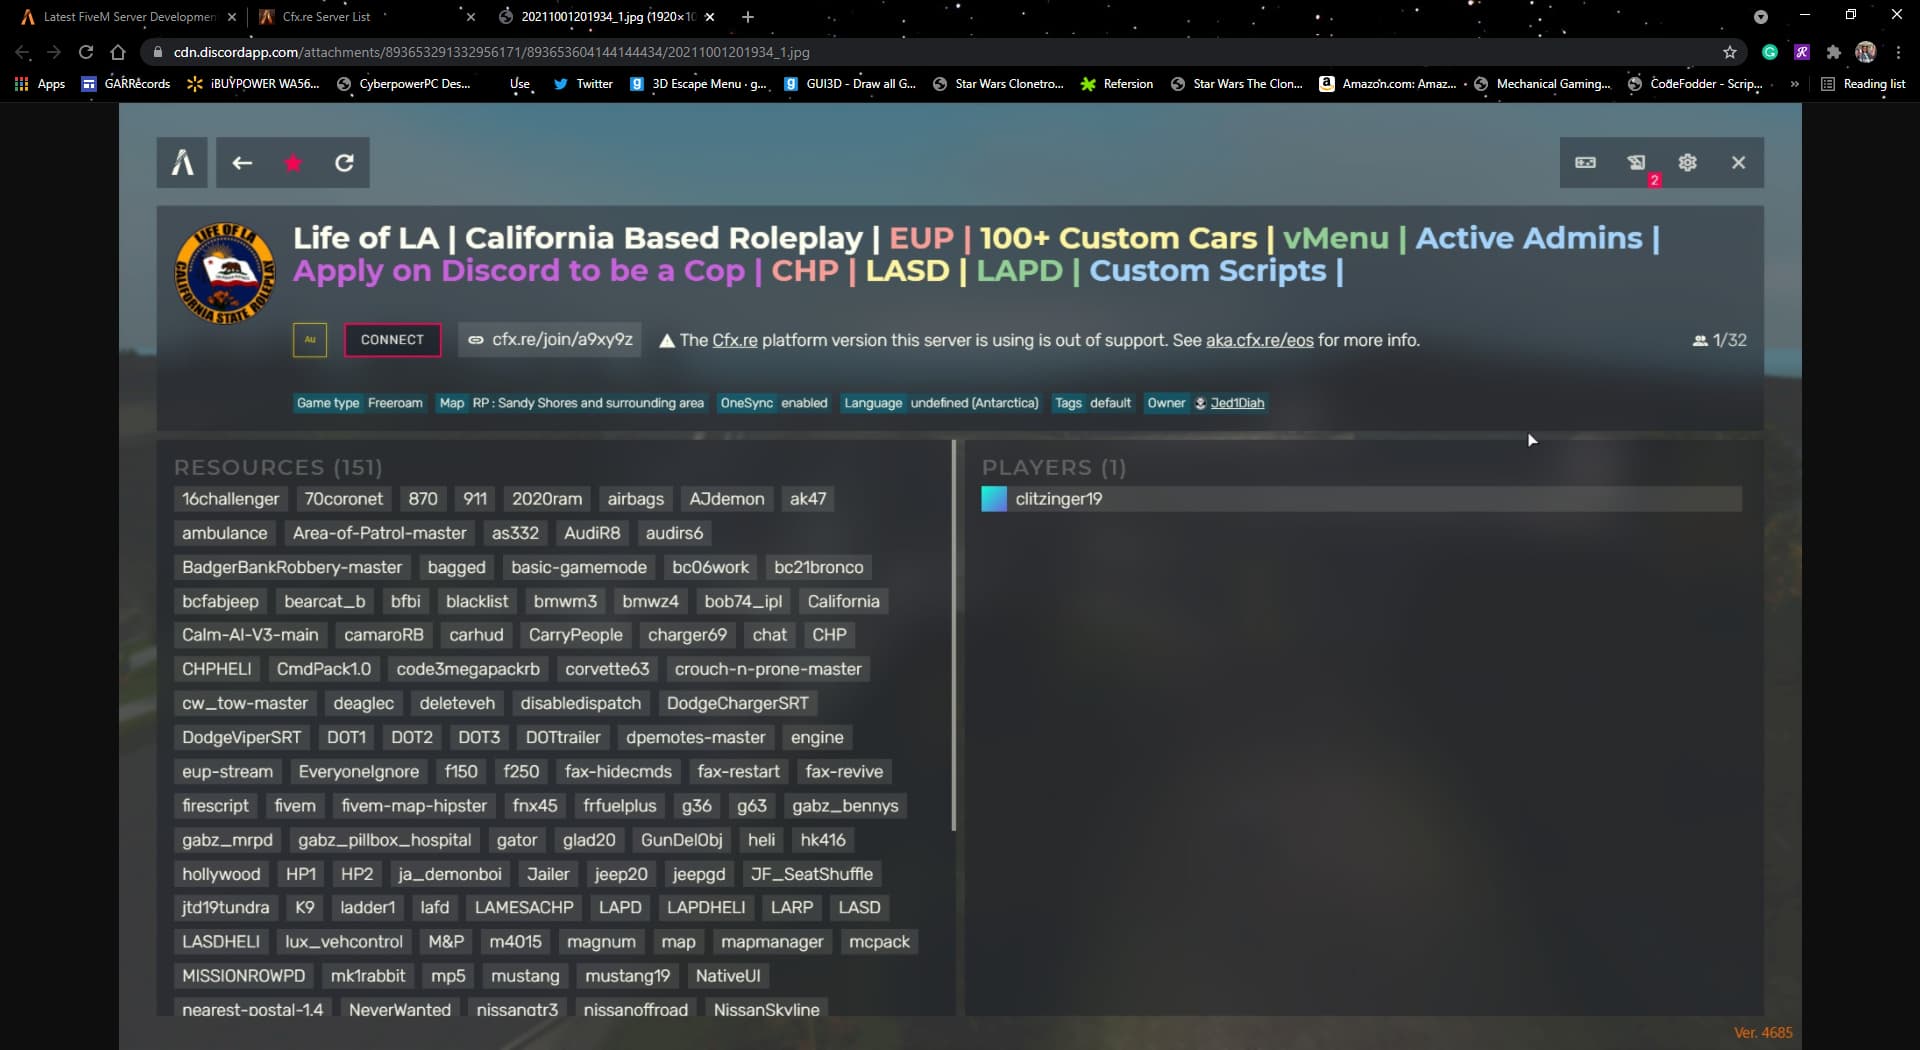1920x1050 pixels.
Task: Open the Chrome extensions puzzle icon
Action: click(1835, 52)
